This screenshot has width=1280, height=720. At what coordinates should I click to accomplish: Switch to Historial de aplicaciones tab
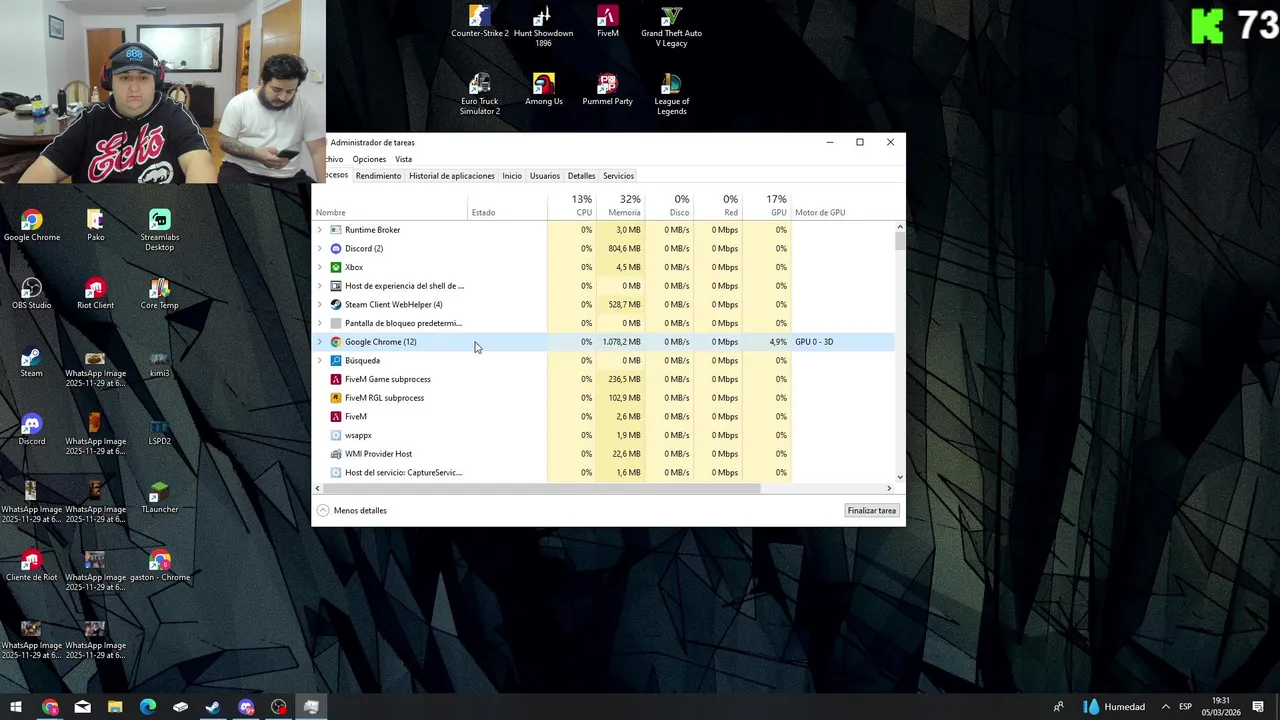coord(452,176)
